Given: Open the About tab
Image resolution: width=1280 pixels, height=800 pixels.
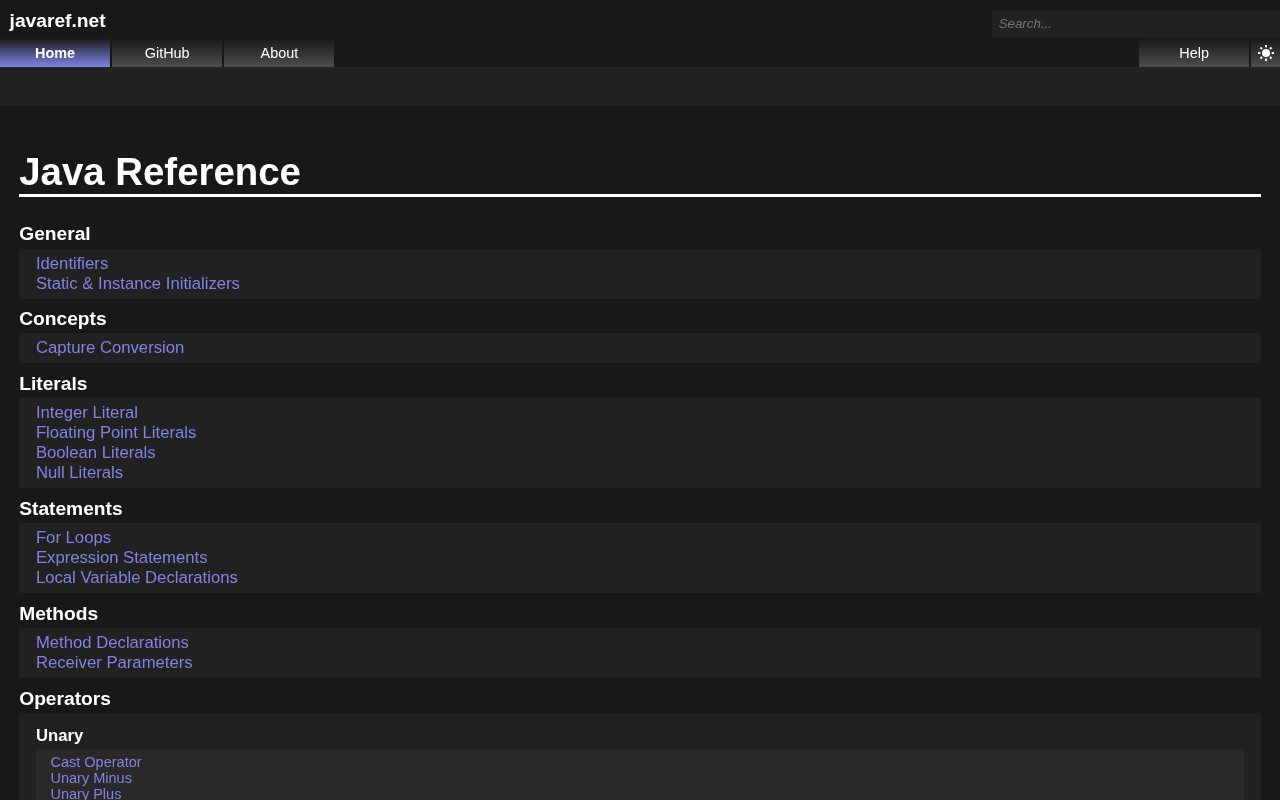Looking at the screenshot, I should (x=279, y=53).
